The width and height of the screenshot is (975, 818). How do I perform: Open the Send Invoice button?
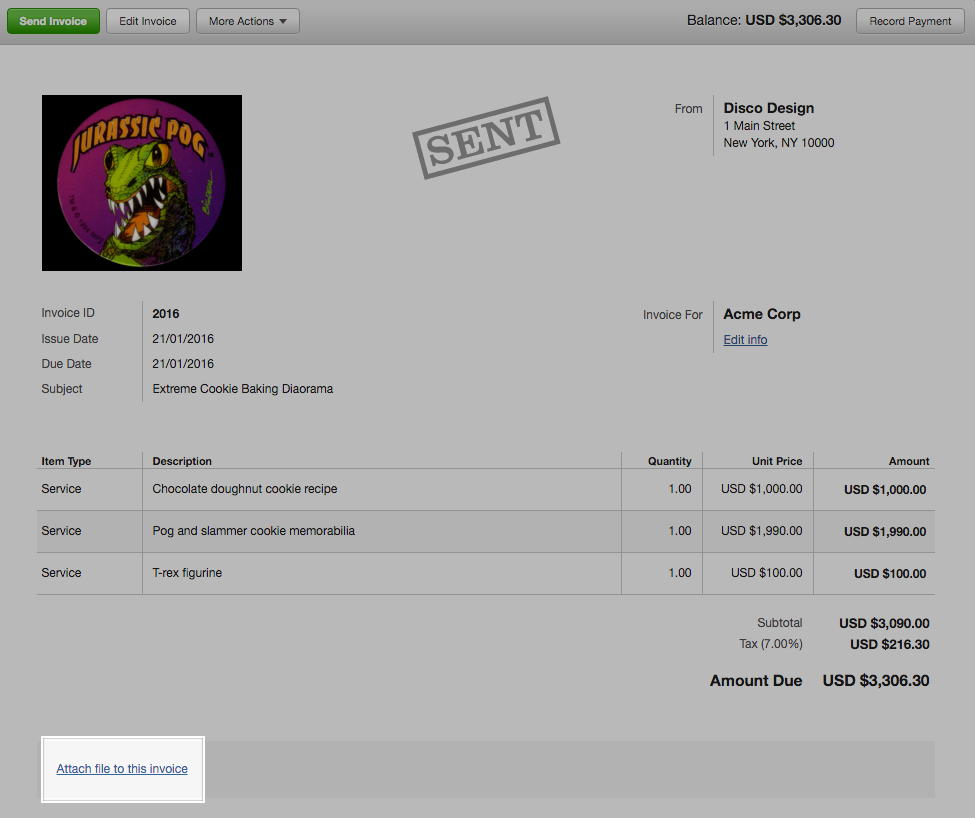pos(53,20)
